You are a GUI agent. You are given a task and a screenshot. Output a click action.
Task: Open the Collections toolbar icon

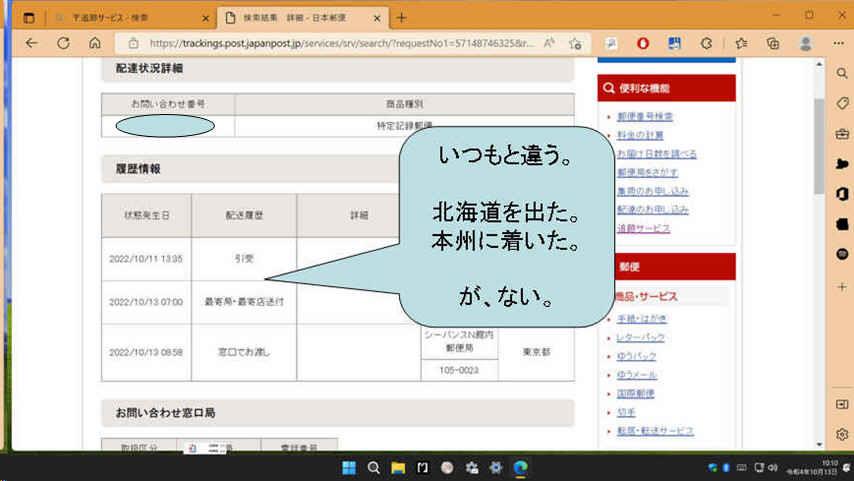[x=773, y=43]
